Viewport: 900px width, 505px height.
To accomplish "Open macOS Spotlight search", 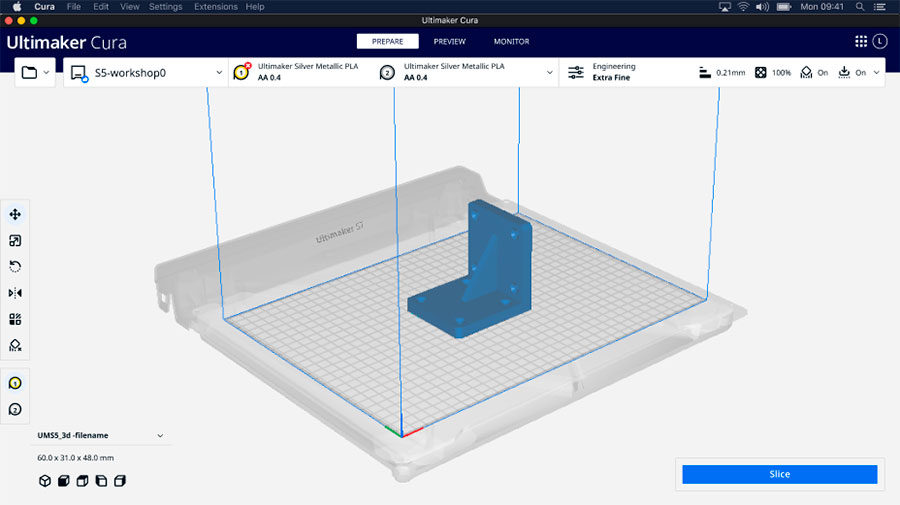I will (860, 7).
